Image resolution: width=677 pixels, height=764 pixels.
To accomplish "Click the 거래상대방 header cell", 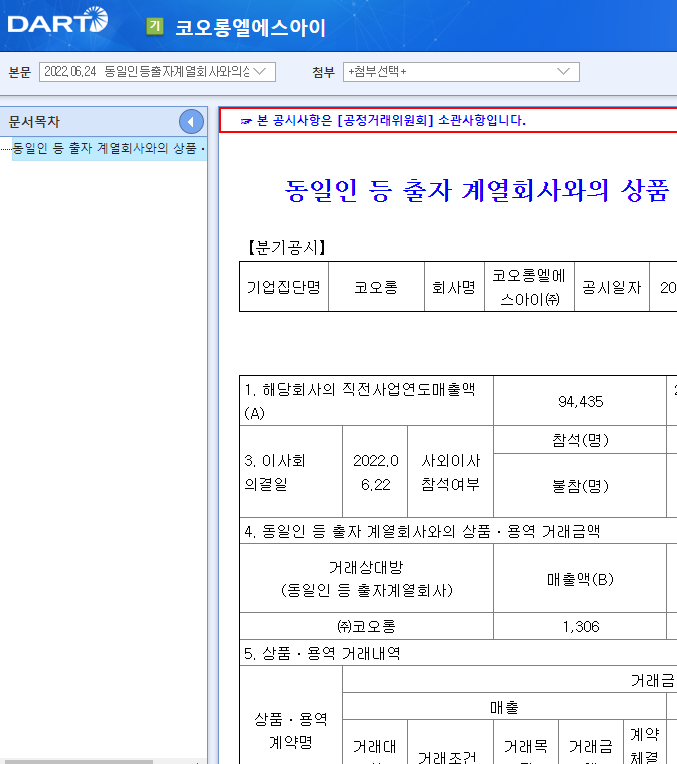I will [x=367, y=578].
